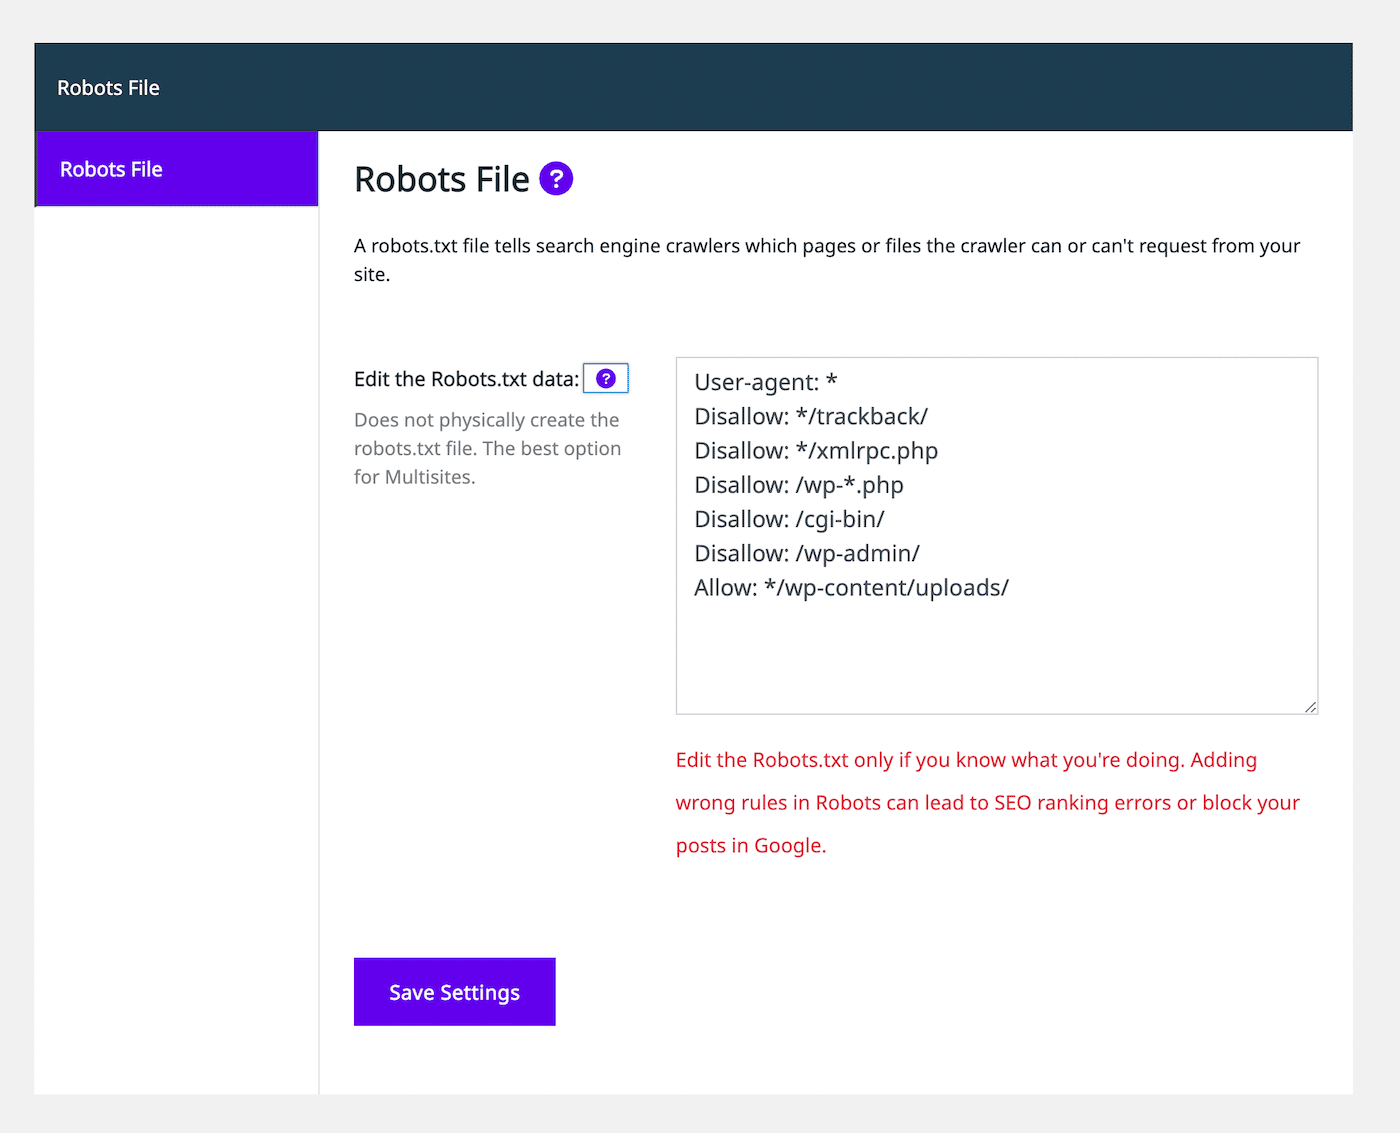Click gray note about Multisites option

pyautogui.click(x=487, y=449)
